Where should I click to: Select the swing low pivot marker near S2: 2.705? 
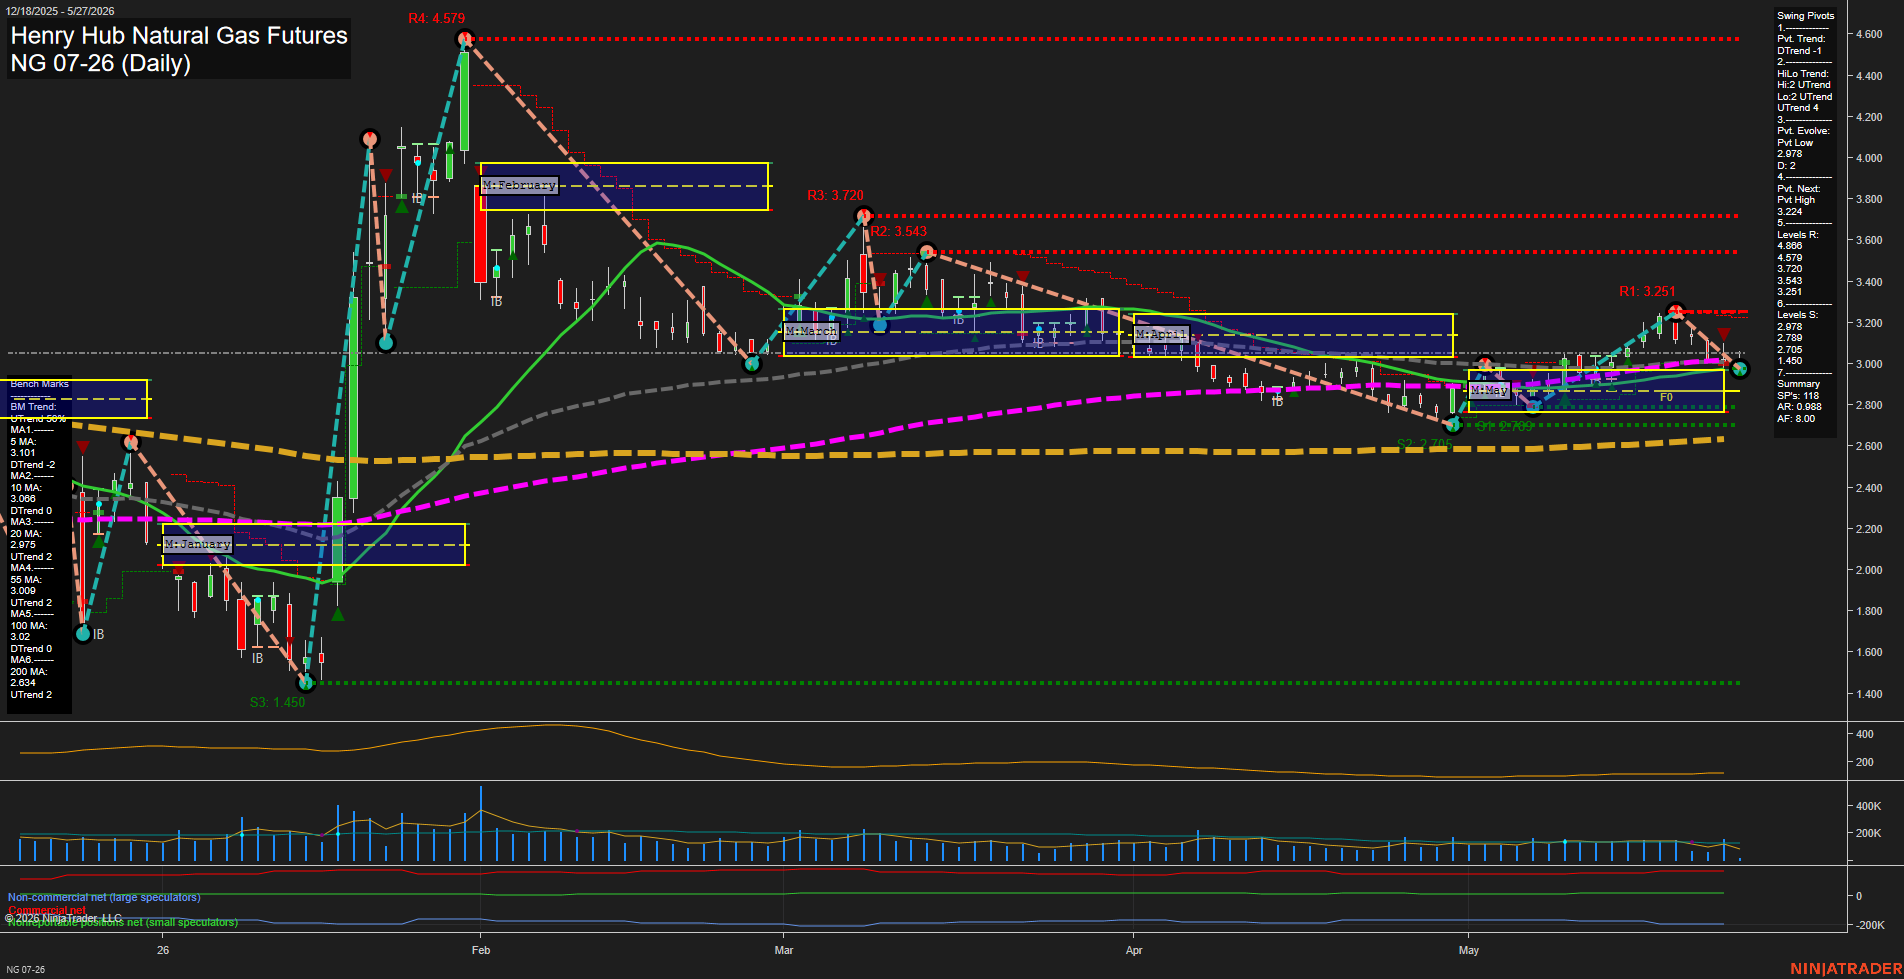[1453, 425]
